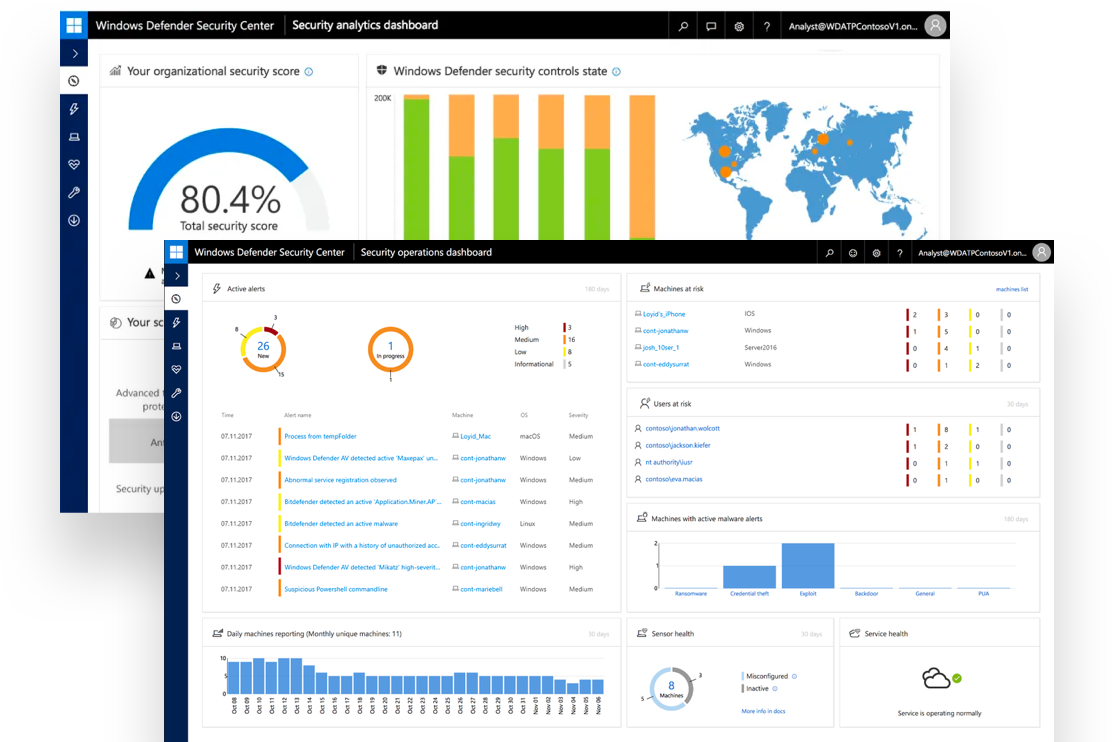1114x742 pixels.
Task: Expand sidebar chevron in Security operations window
Action: point(177,276)
